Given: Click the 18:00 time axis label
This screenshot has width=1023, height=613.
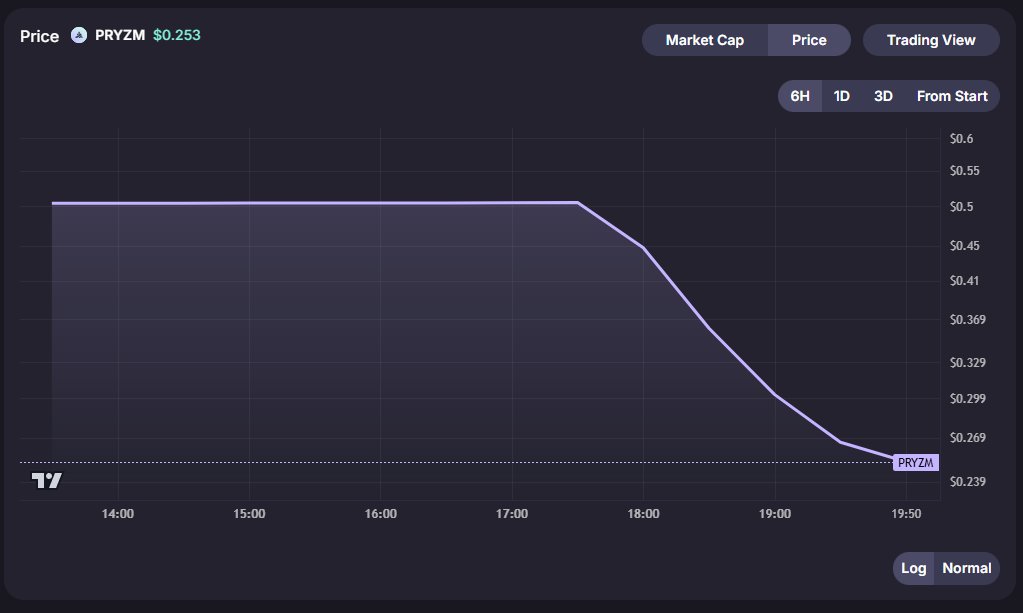Looking at the screenshot, I should (643, 514).
